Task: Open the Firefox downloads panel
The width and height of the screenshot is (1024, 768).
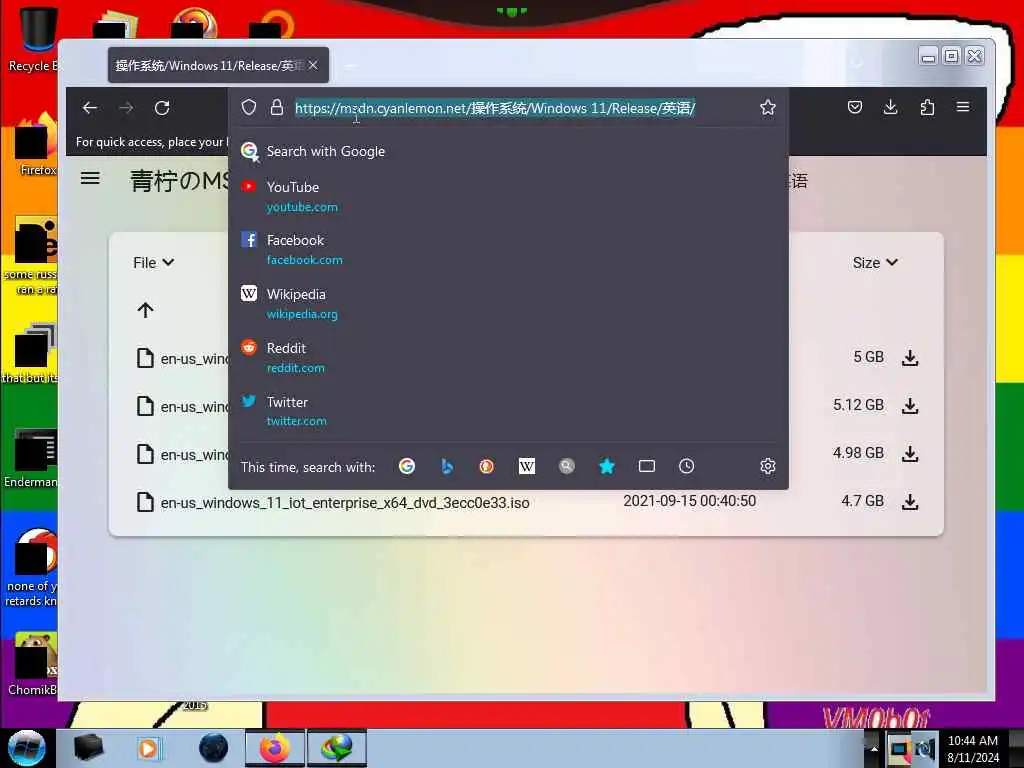Action: pos(890,107)
